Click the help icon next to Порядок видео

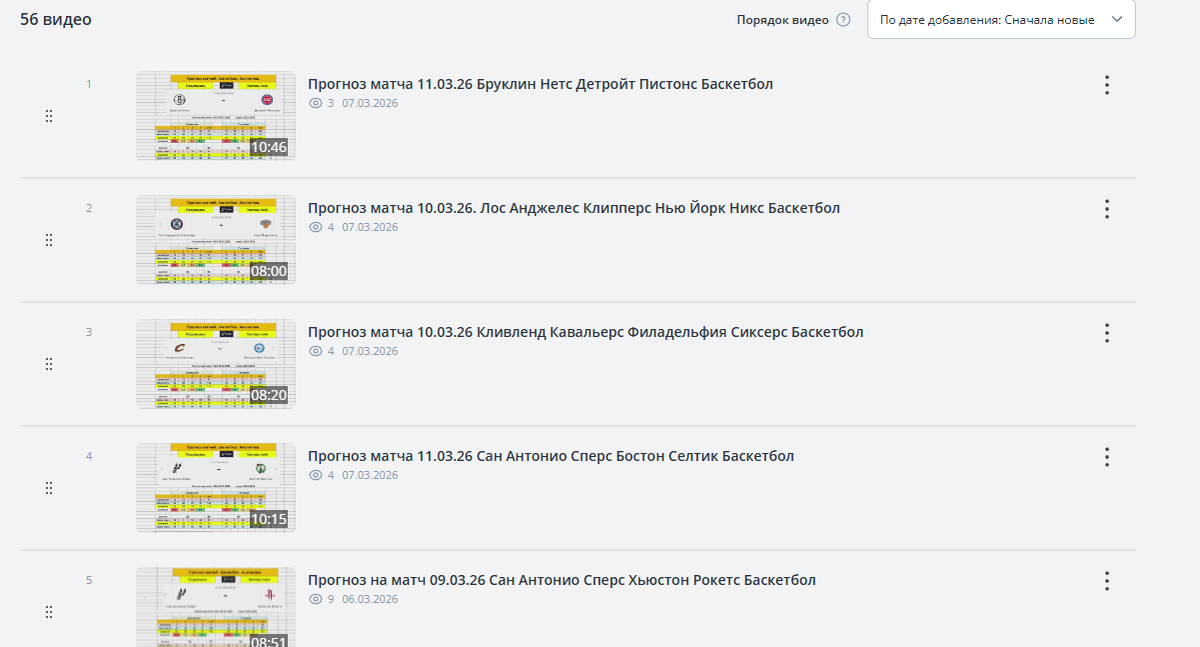tap(843, 20)
